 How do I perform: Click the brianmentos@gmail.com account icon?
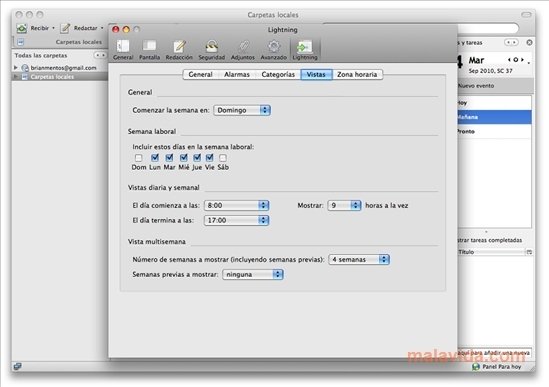(25, 68)
